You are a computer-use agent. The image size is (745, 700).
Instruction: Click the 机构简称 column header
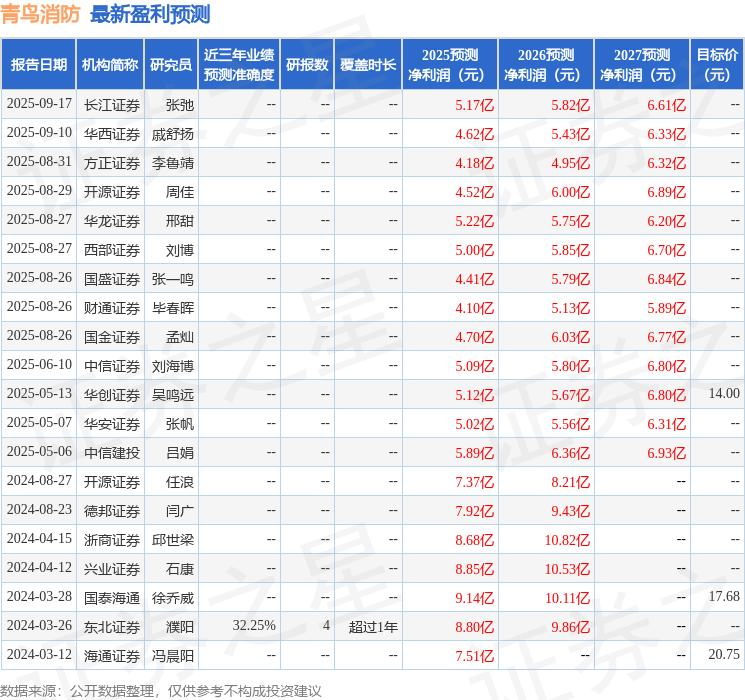(110, 65)
